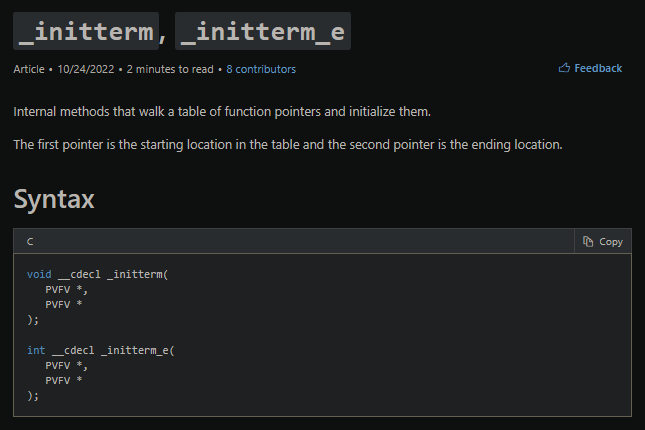Open the 8 contributors link
This screenshot has width=645, height=430.
point(261,69)
